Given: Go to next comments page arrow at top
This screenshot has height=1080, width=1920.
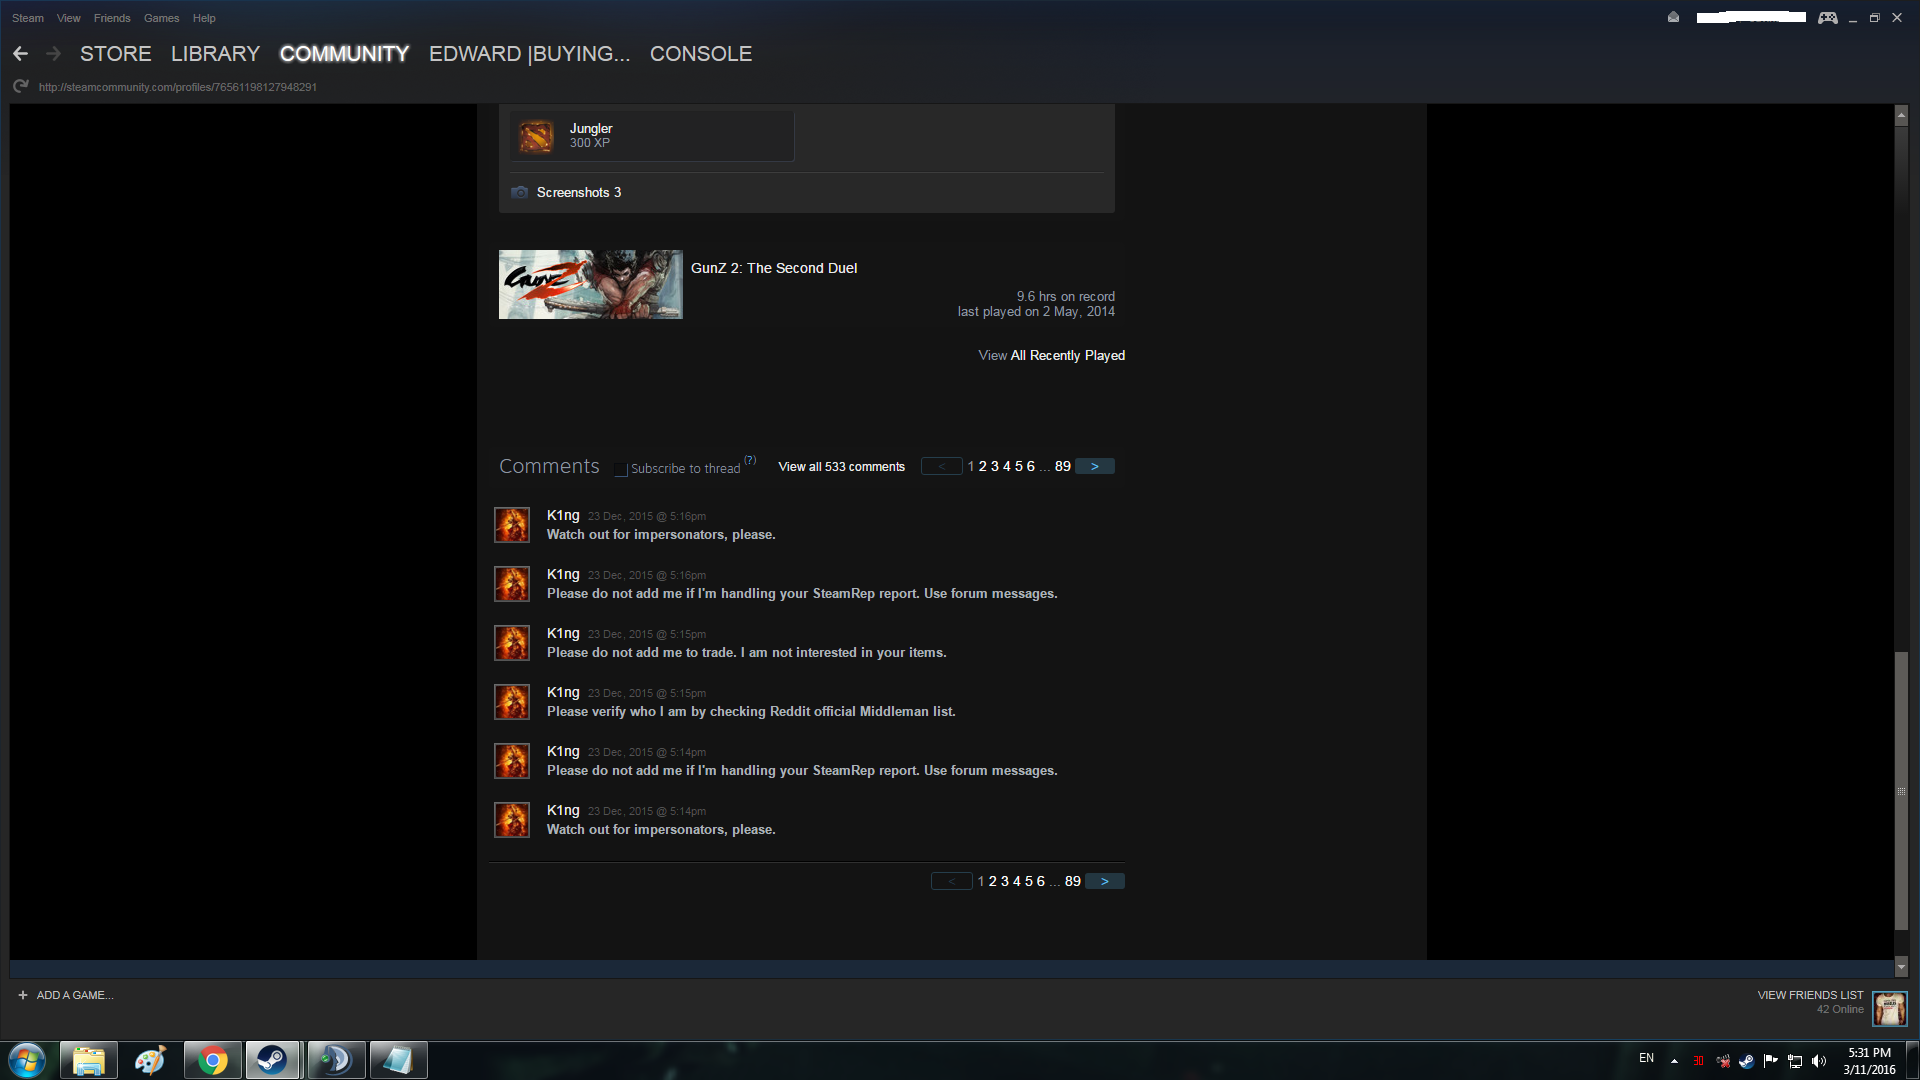Looking at the screenshot, I should (x=1095, y=467).
